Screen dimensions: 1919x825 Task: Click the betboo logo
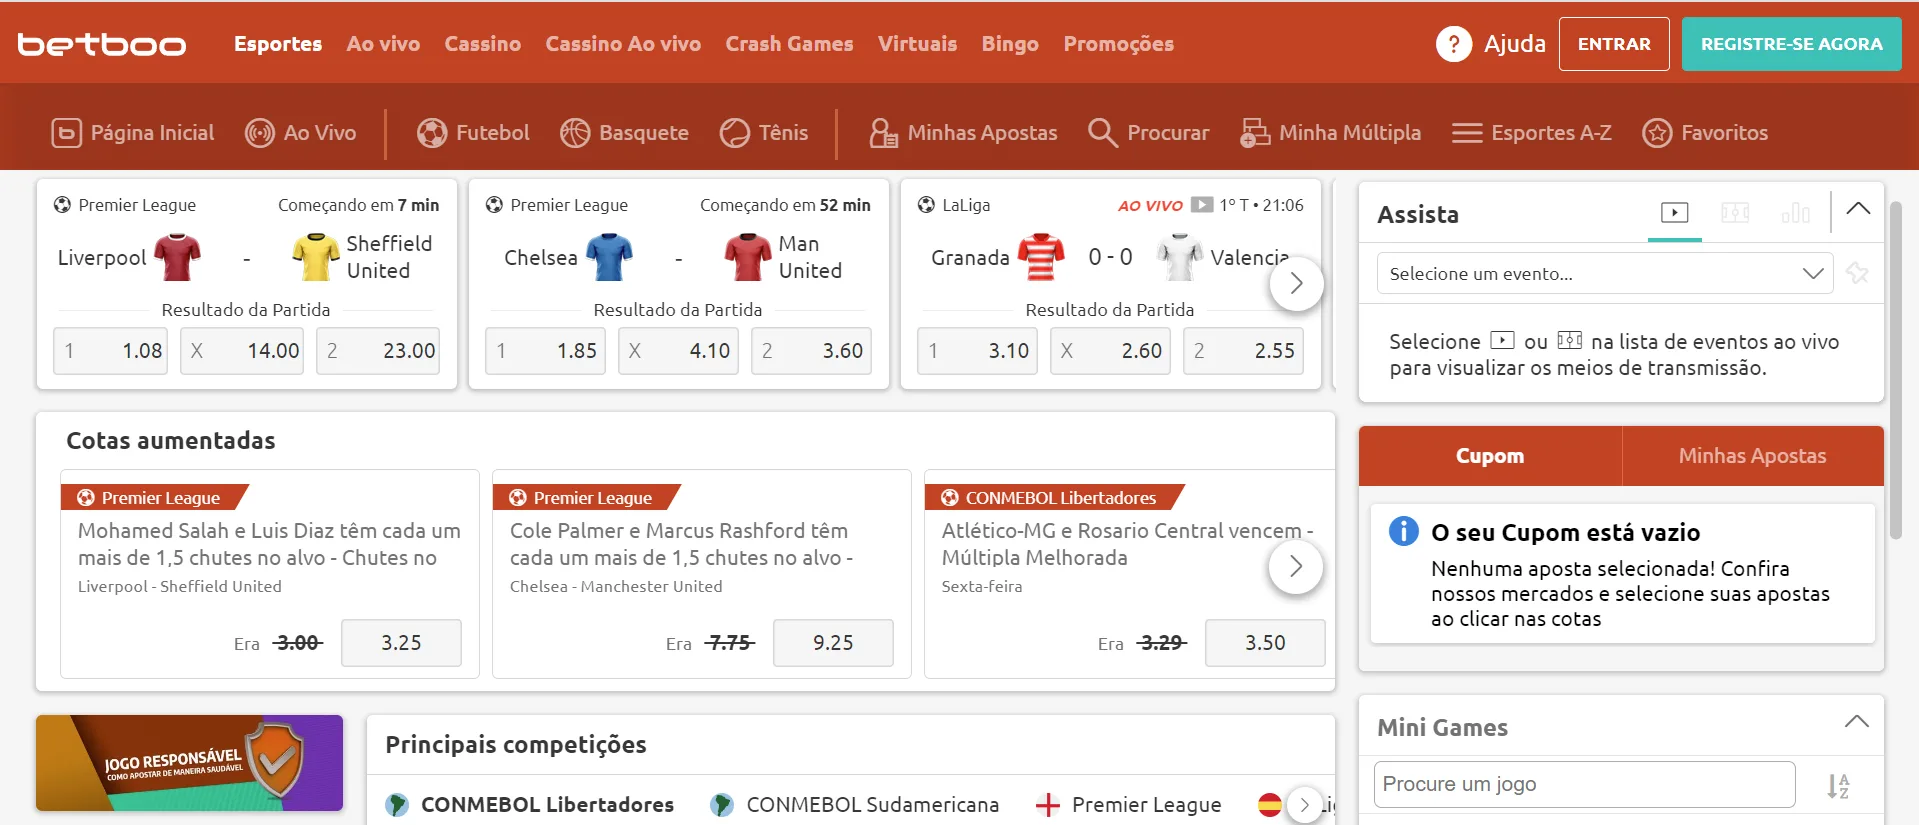click(102, 44)
